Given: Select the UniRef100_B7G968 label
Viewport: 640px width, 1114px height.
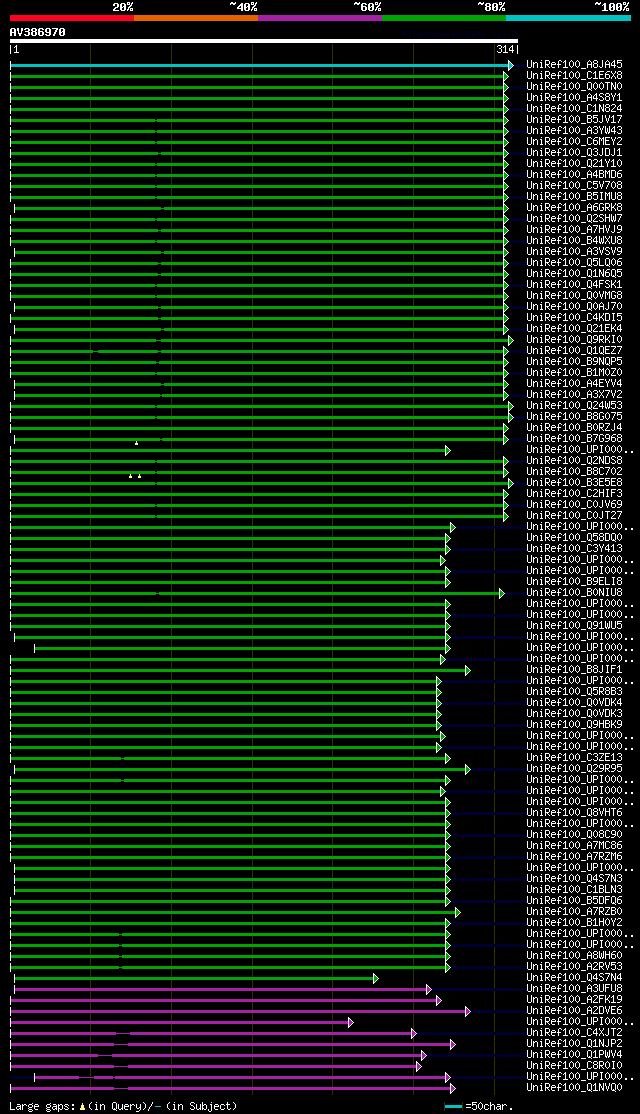Looking at the screenshot, I should click(x=575, y=438).
